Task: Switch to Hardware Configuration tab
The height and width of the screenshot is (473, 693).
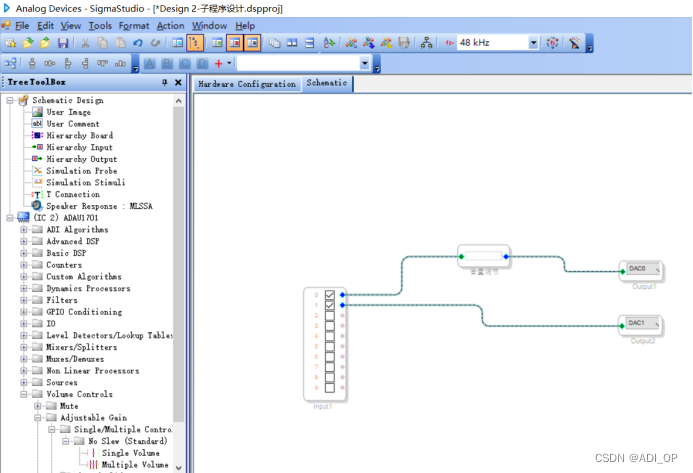Action: coord(247,84)
